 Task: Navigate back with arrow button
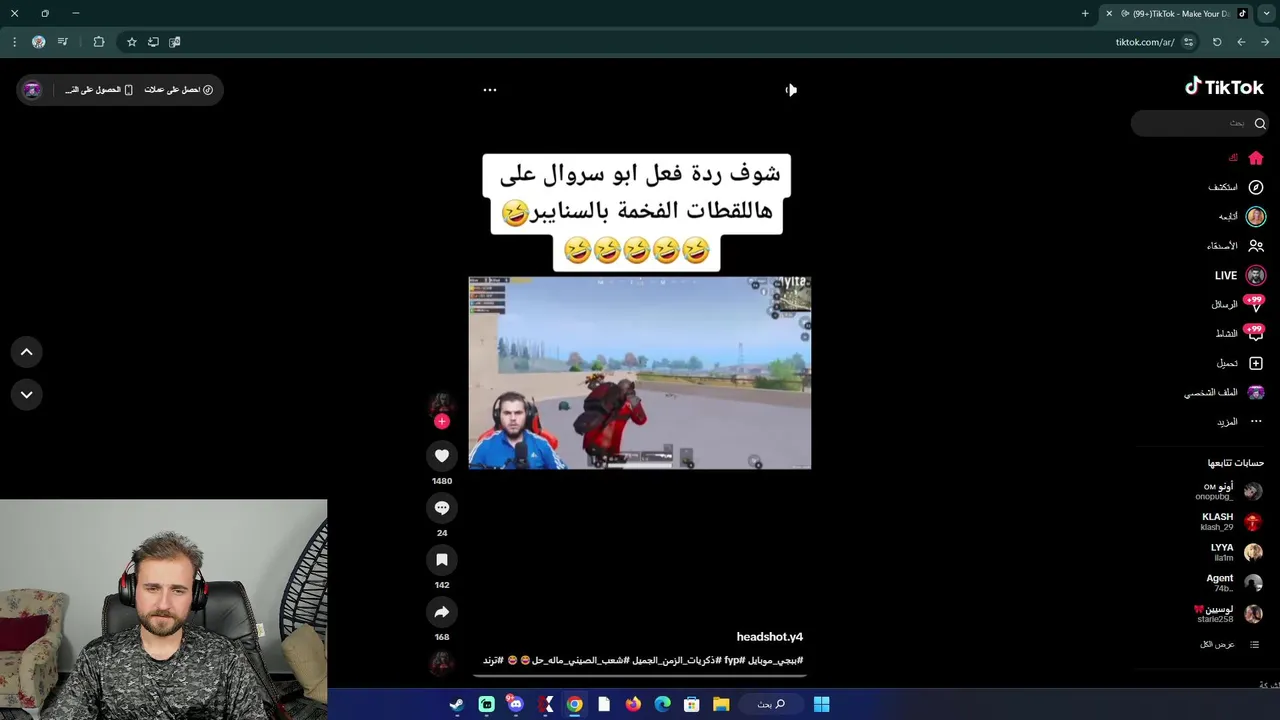[1241, 42]
